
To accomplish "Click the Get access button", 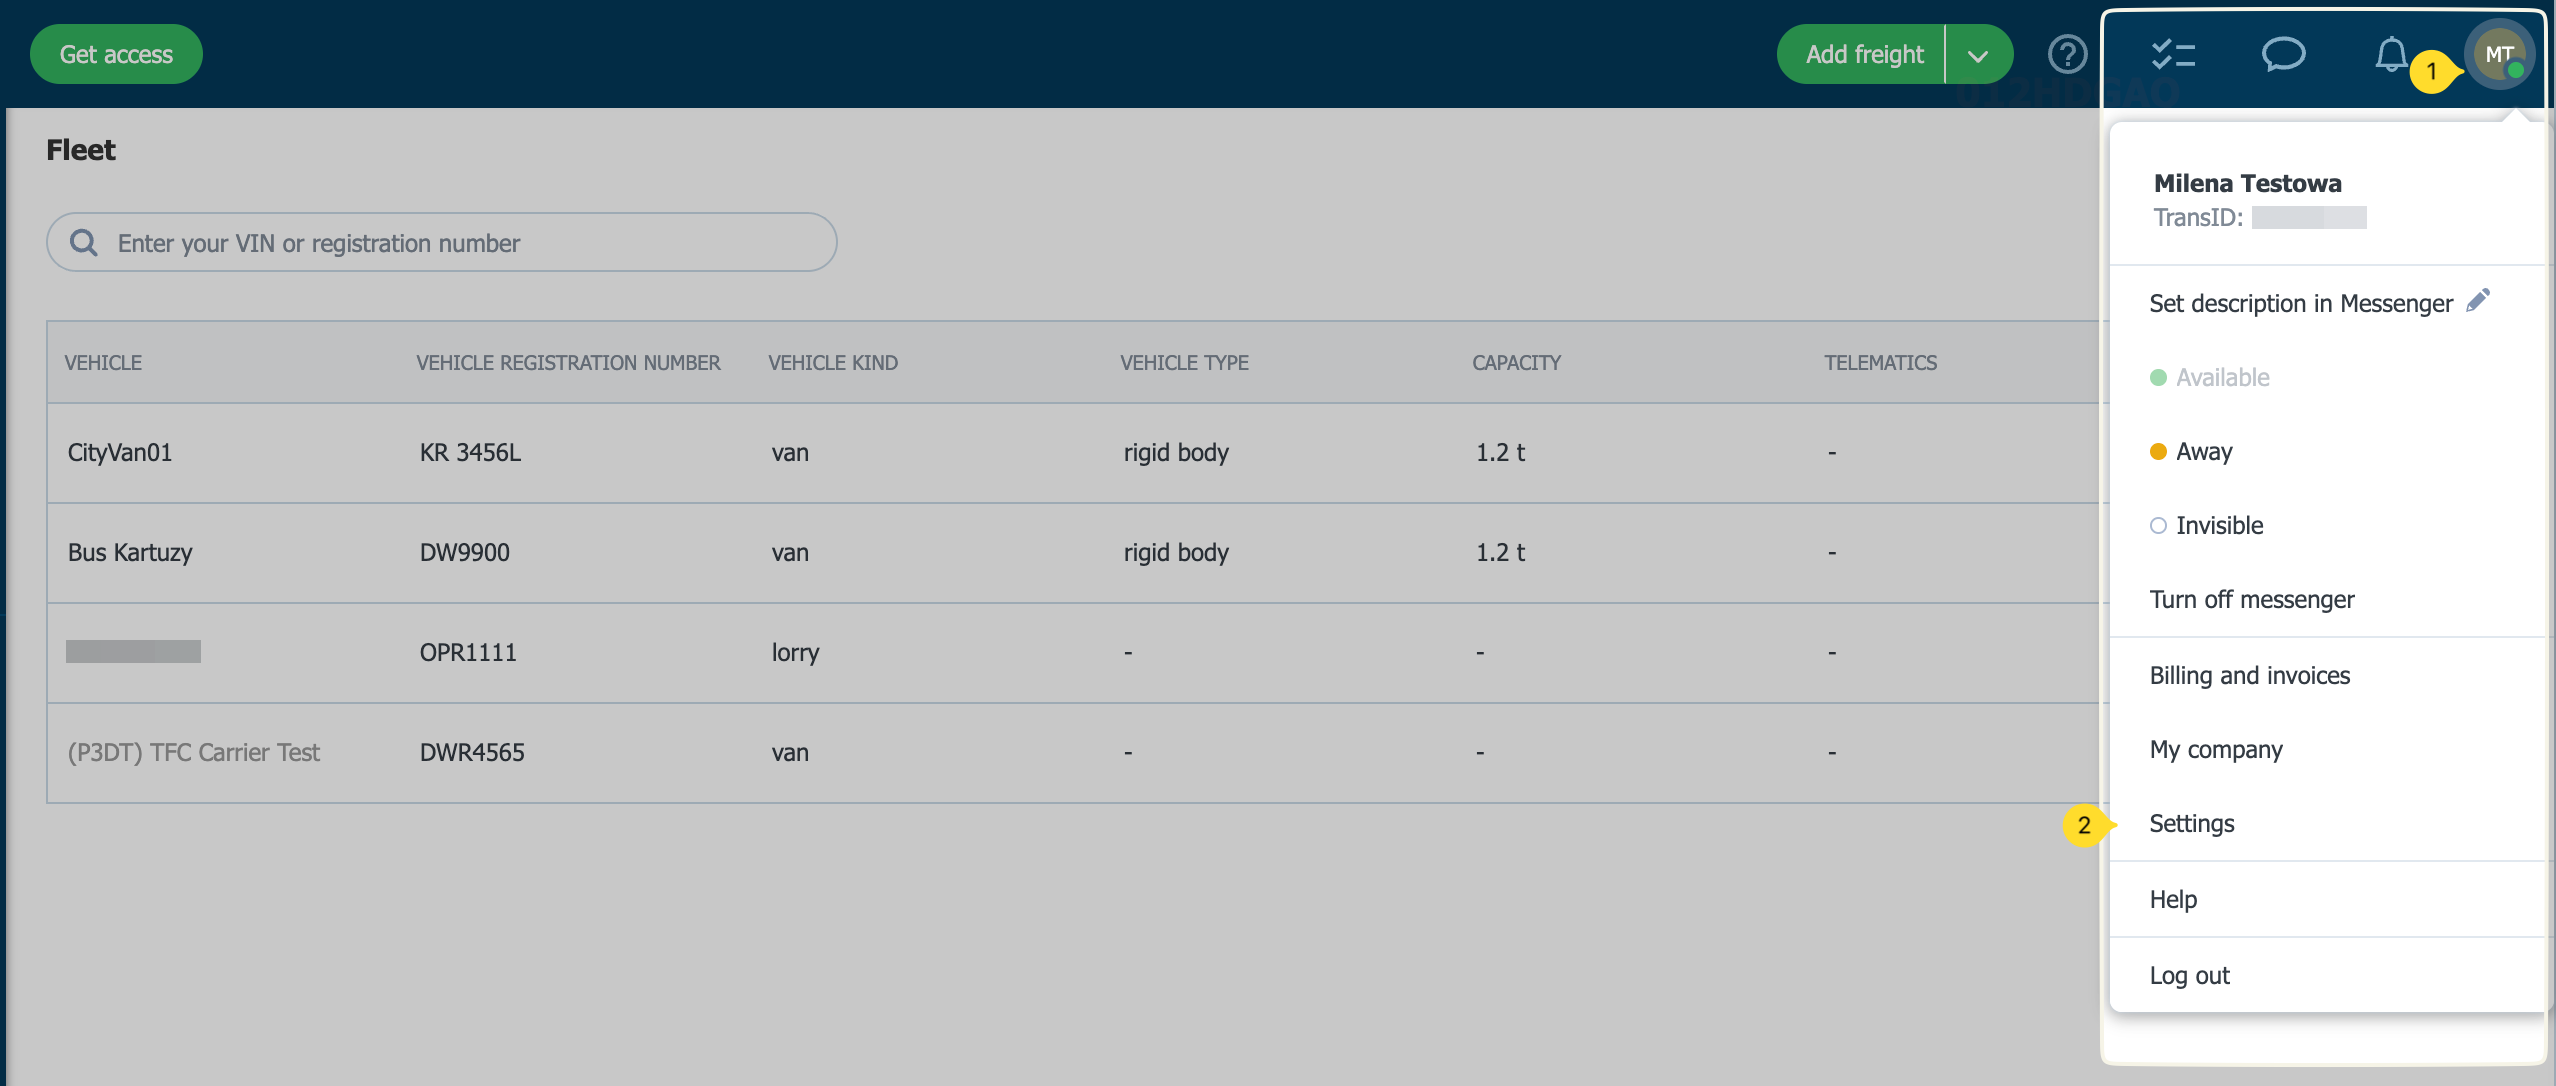I will pyautogui.click(x=116, y=54).
